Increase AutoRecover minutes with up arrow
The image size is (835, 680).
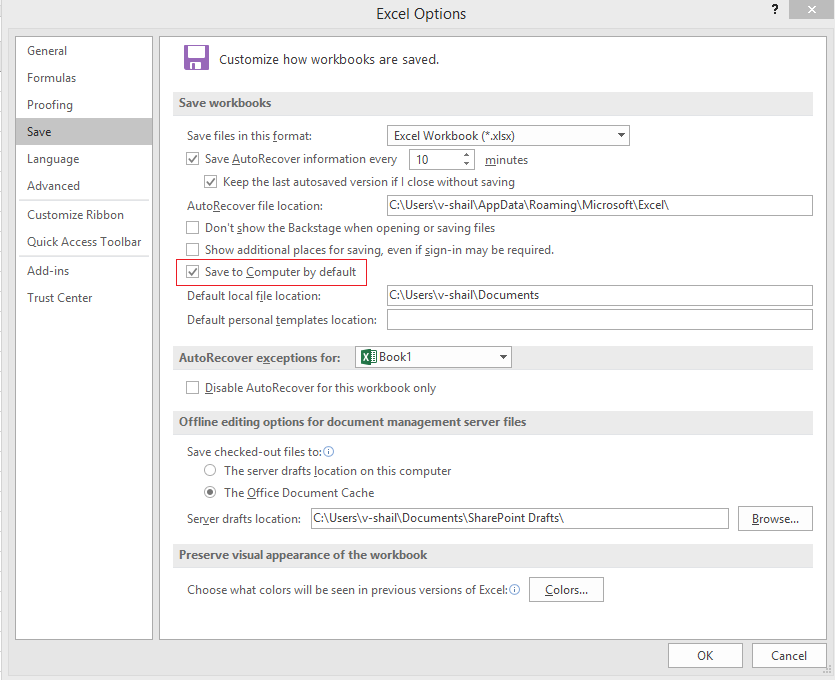tap(466, 155)
